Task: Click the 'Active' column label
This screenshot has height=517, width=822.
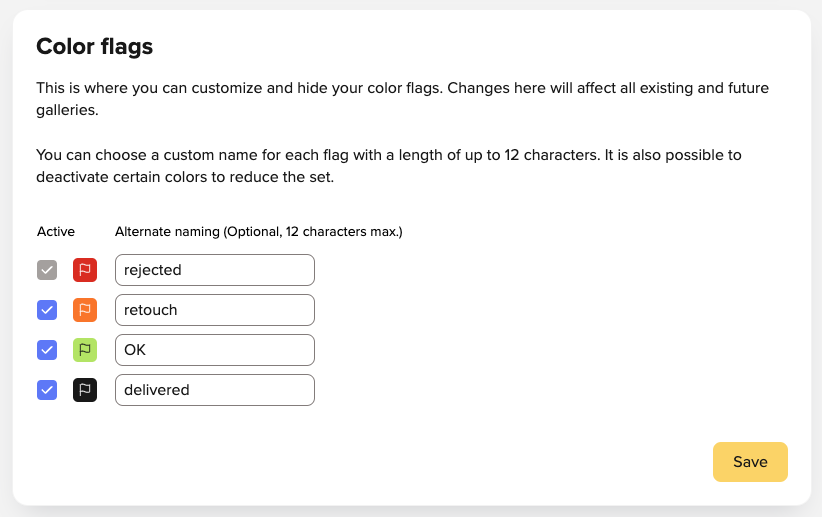Action: pyautogui.click(x=56, y=232)
